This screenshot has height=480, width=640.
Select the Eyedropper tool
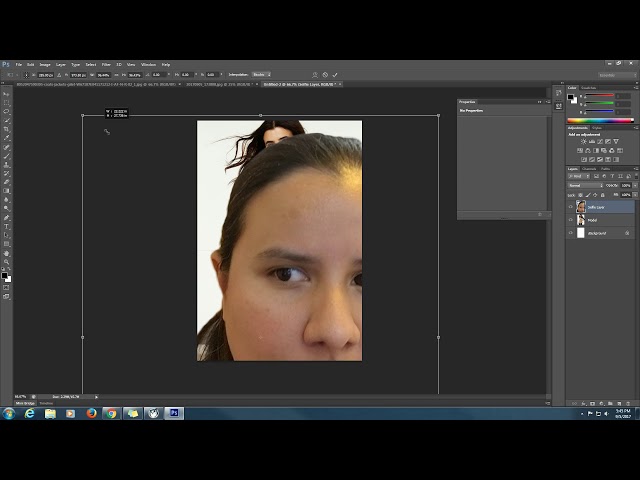point(6,138)
